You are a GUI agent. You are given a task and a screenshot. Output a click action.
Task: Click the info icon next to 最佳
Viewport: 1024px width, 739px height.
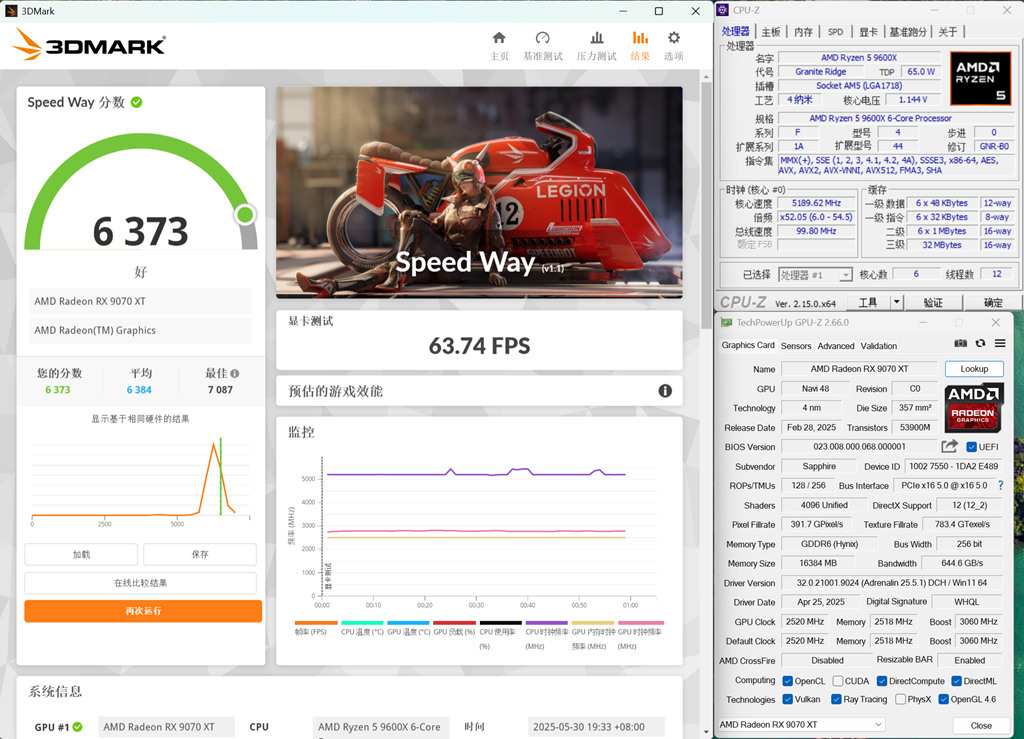(235, 373)
